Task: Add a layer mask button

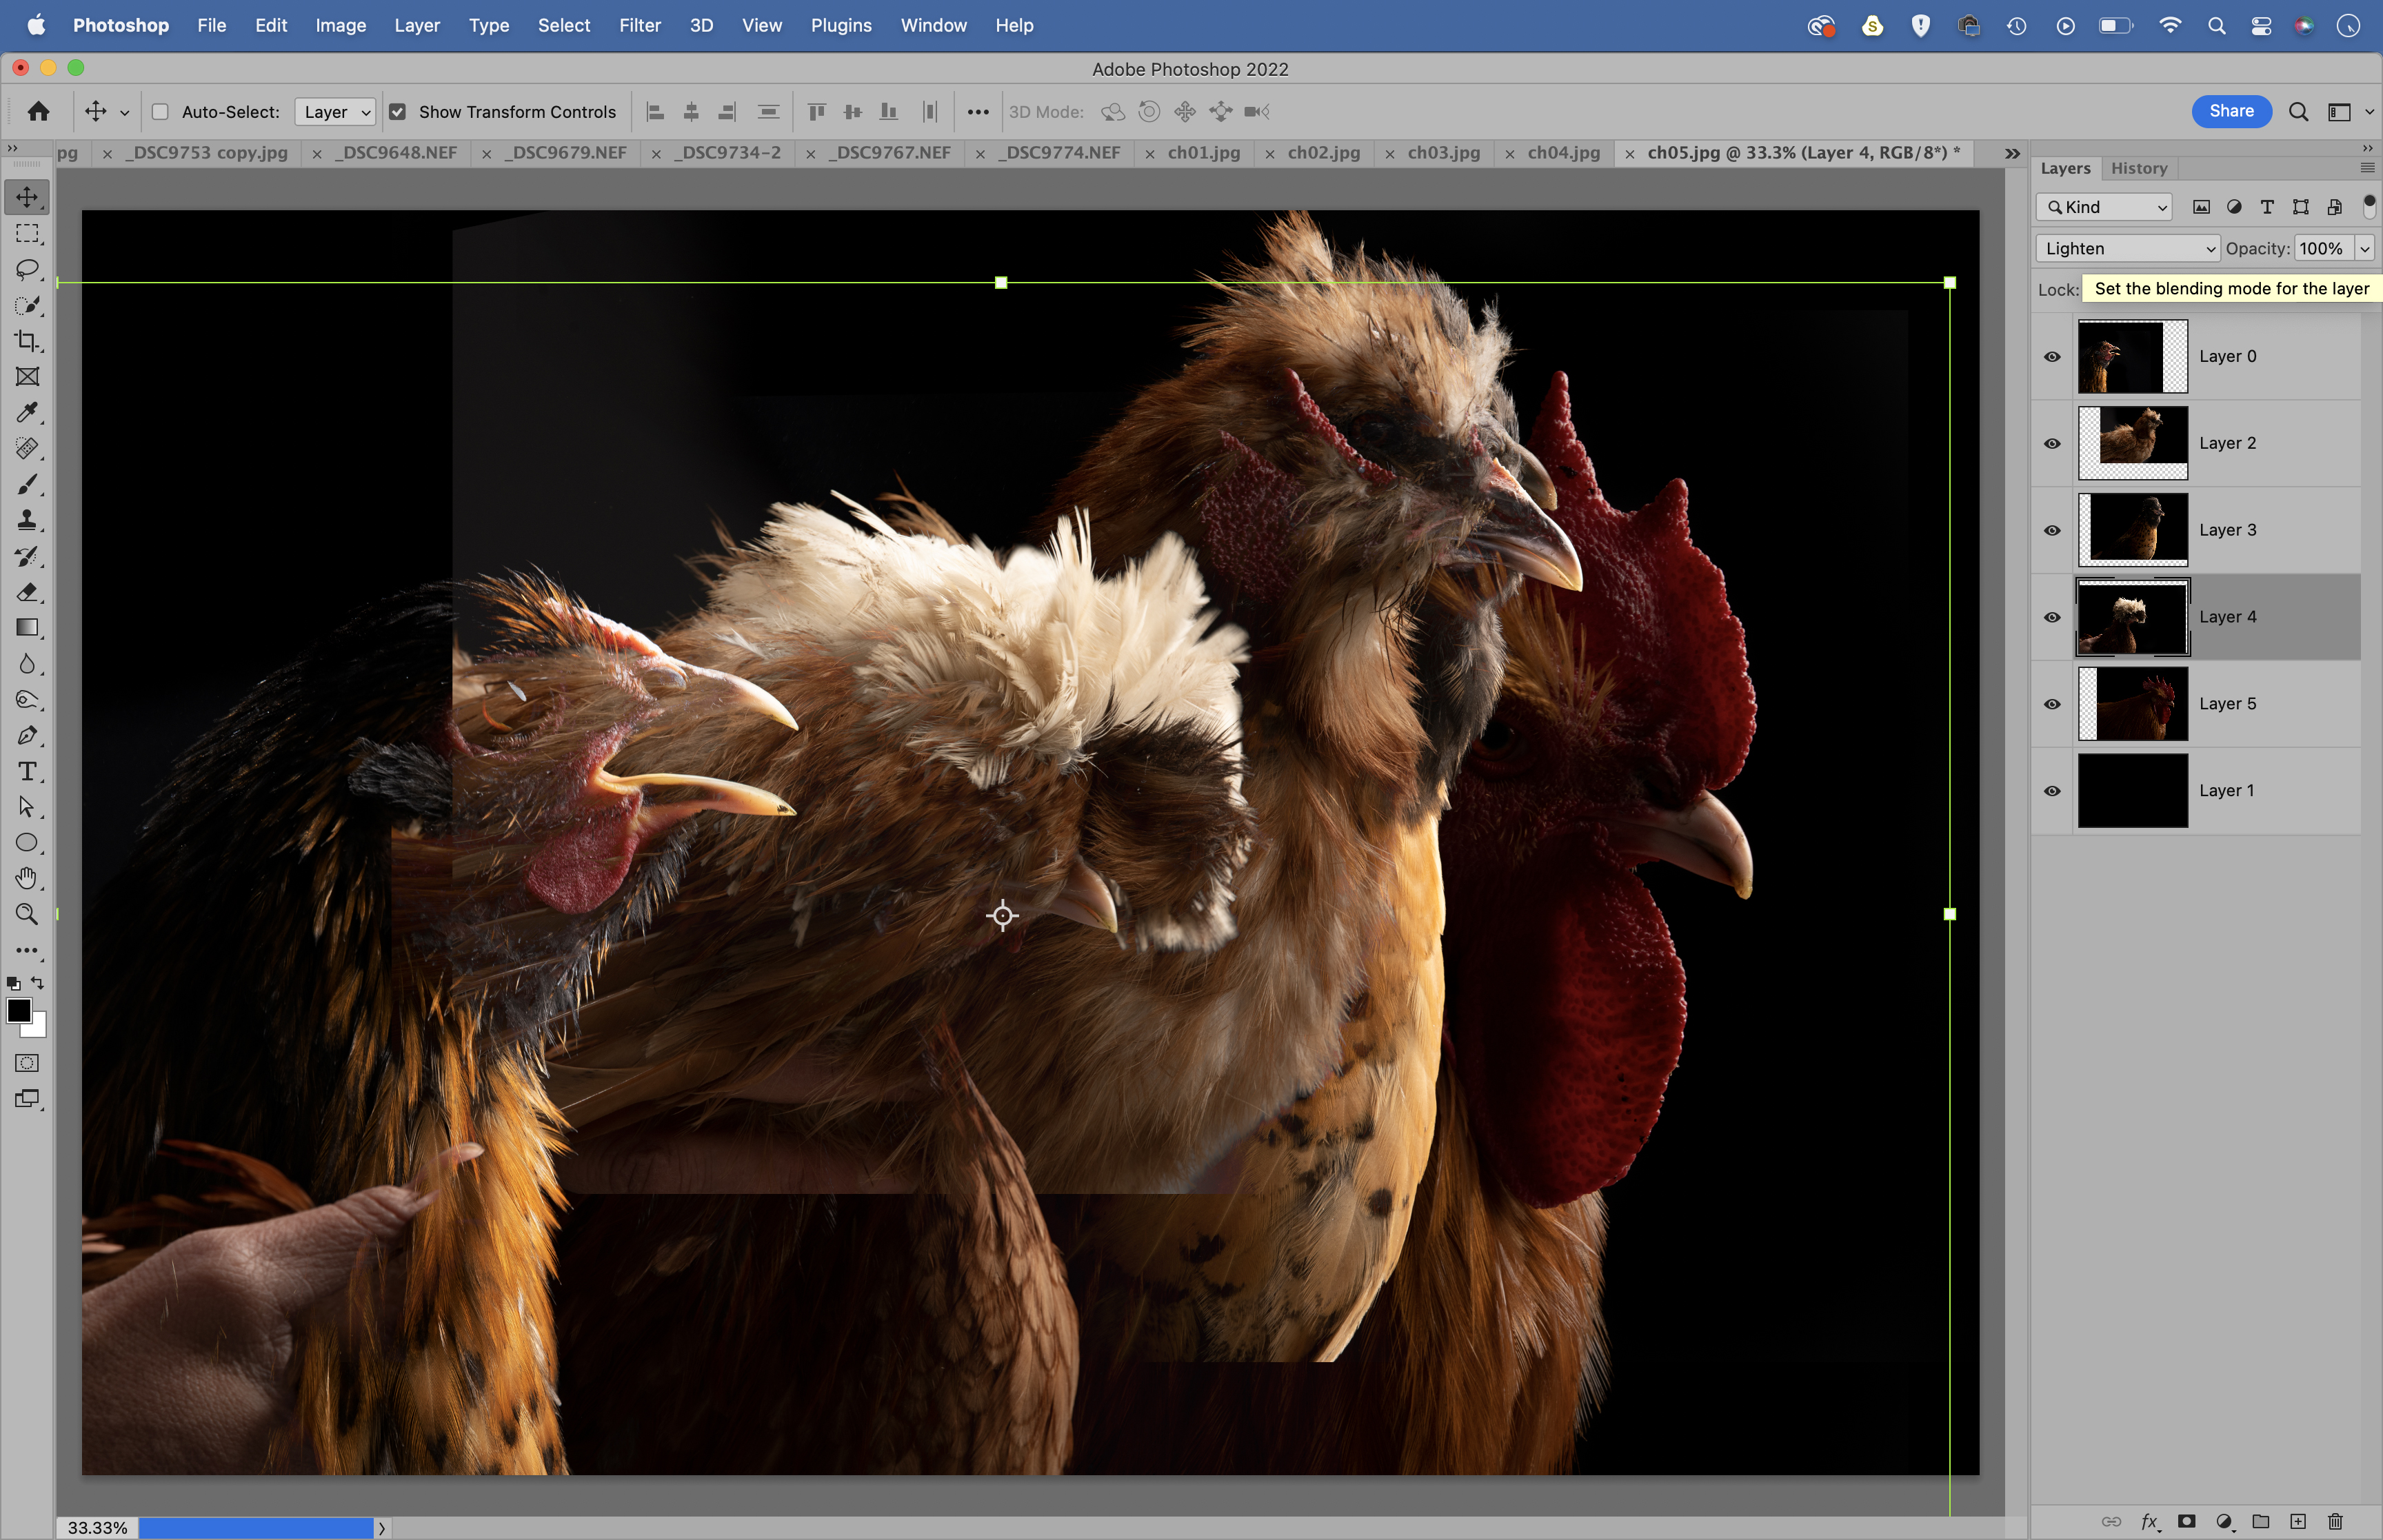Action: click(2187, 1521)
